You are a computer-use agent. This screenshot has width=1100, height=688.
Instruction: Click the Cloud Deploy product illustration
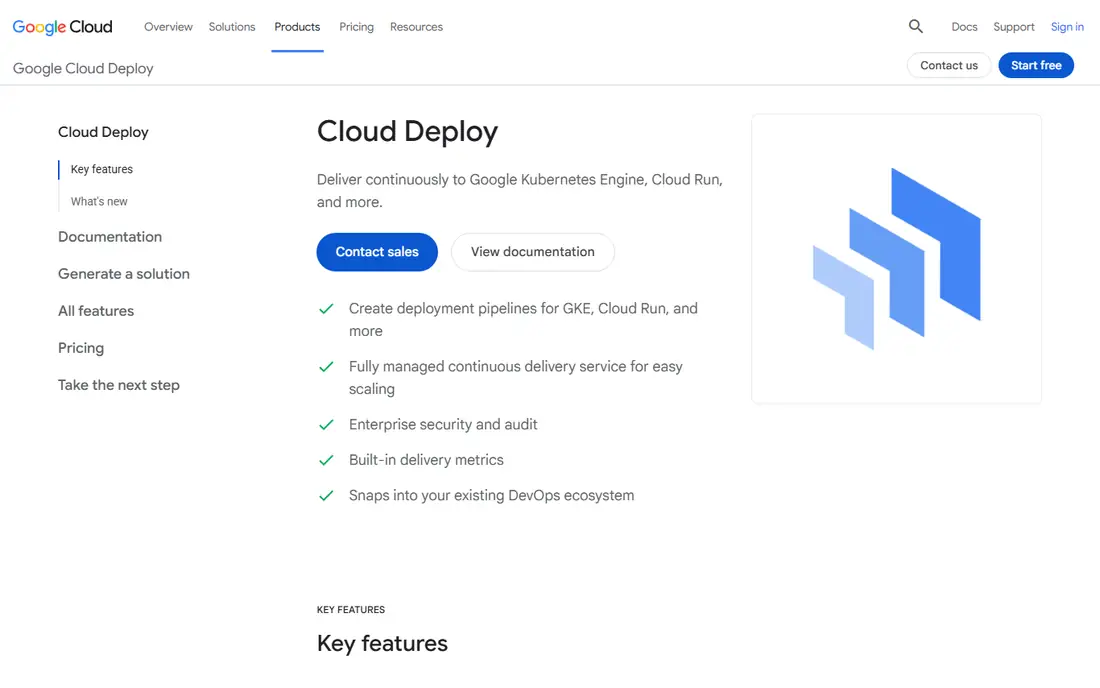(x=897, y=259)
